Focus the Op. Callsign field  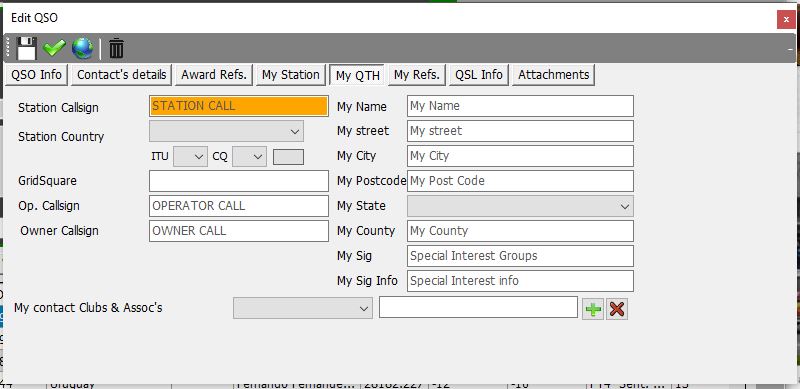239,206
